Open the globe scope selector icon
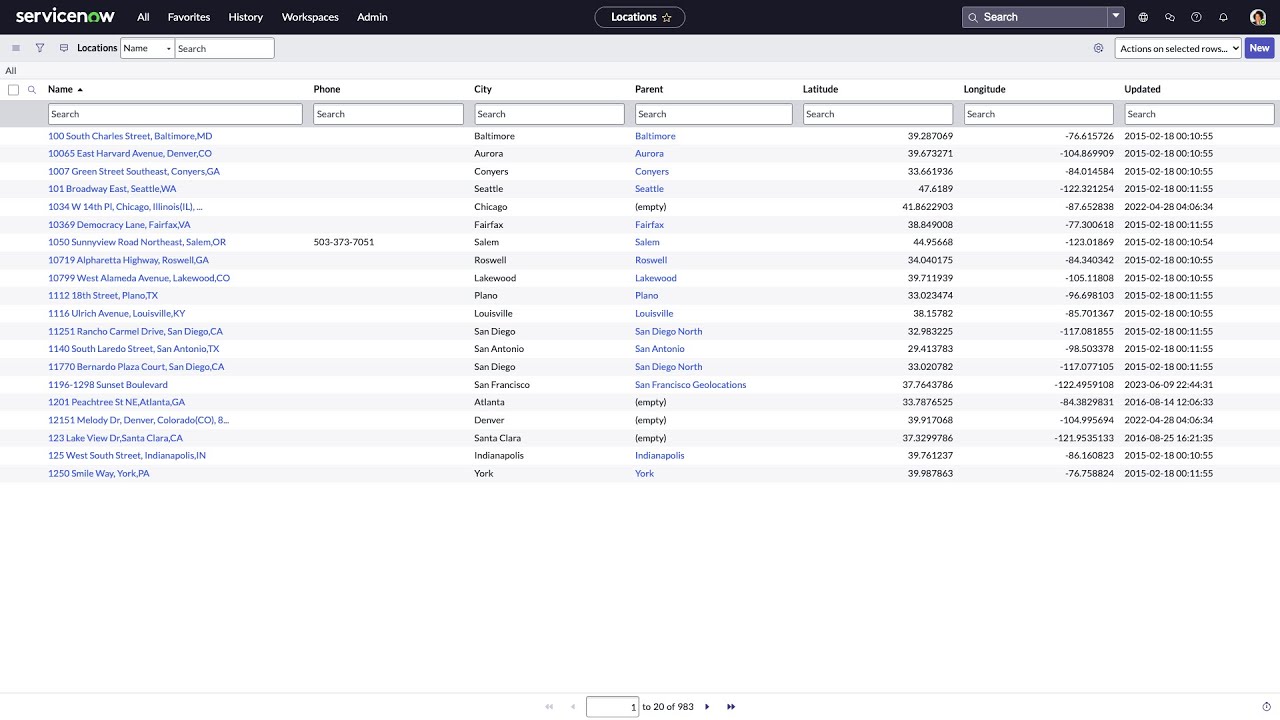 click(x=1143, y=17)
